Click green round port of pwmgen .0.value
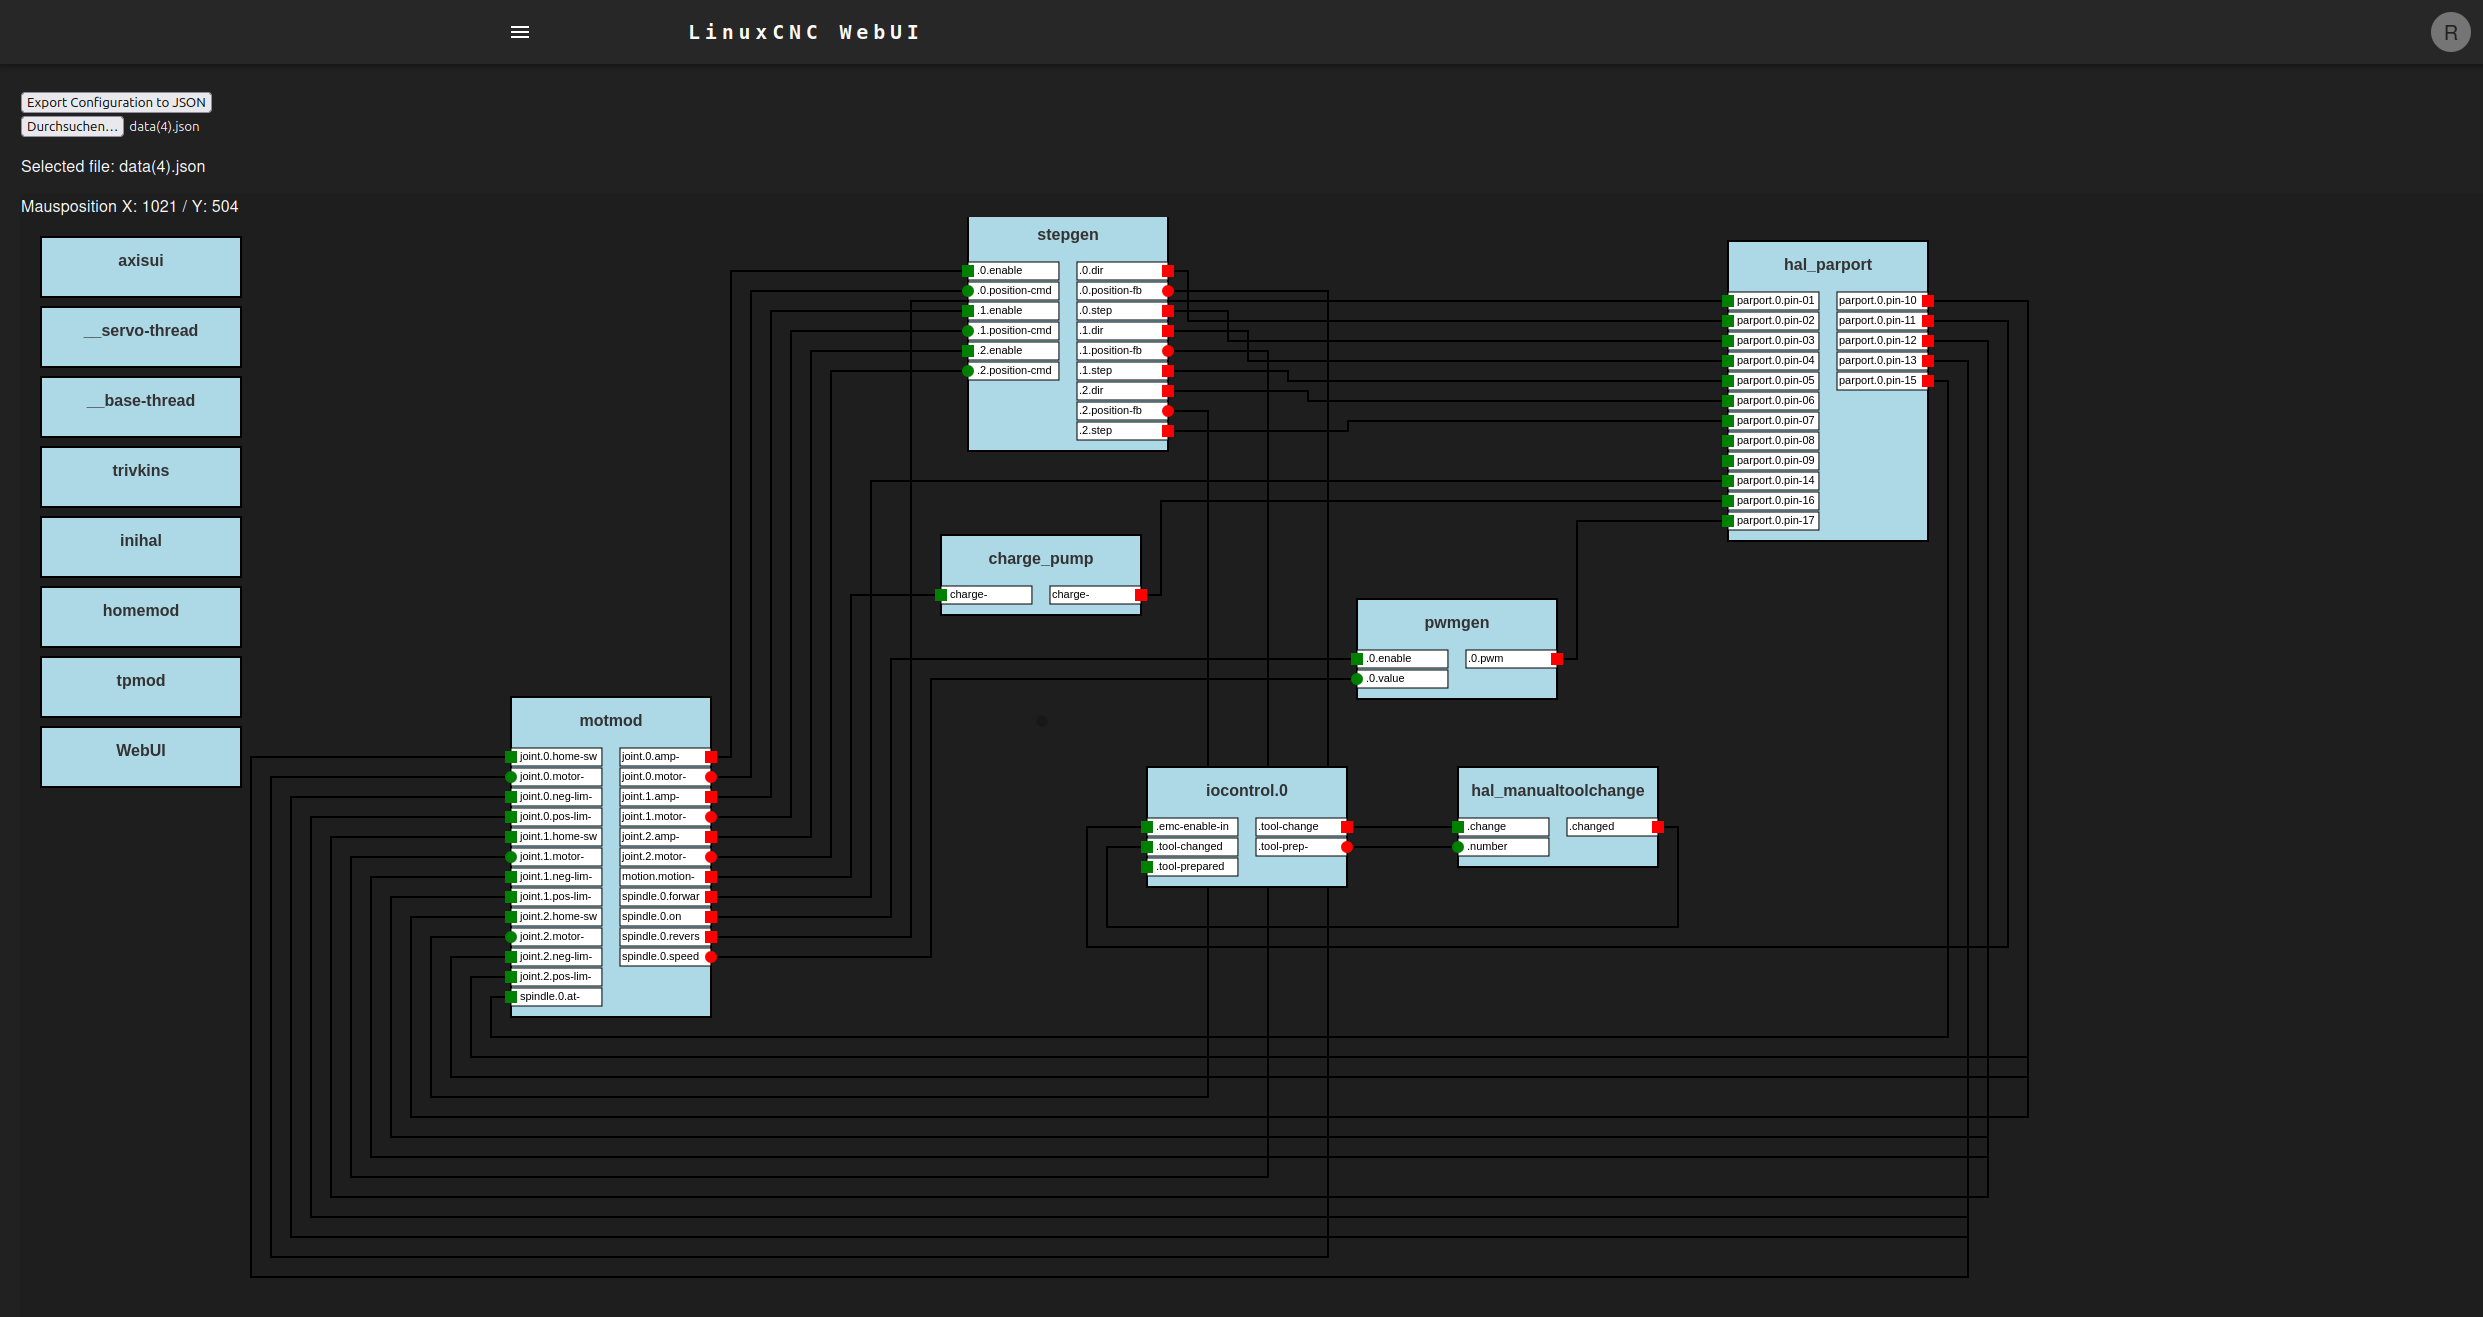Screen dimensions: 2483x1317 pos(1357,679)
